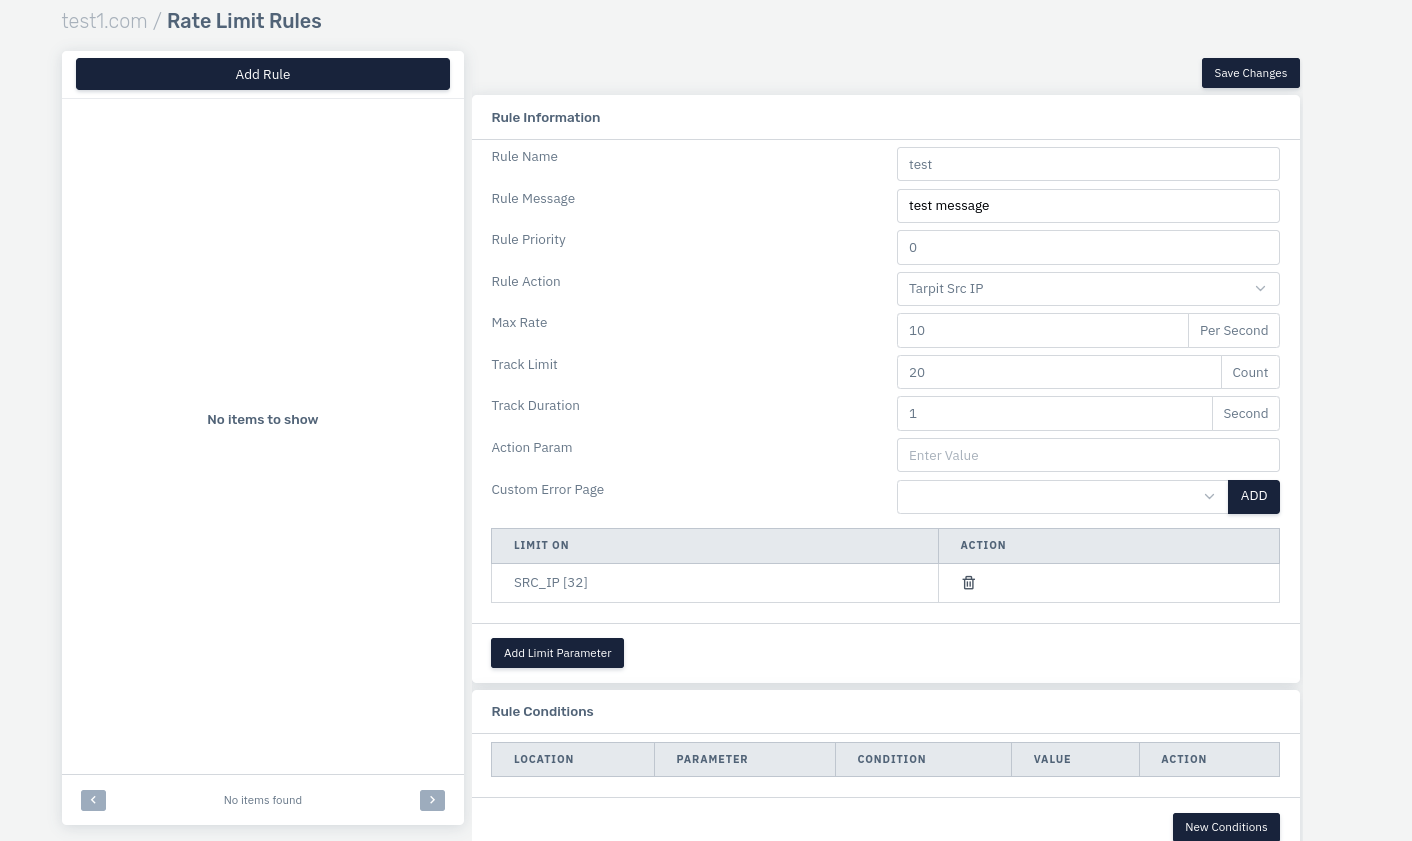
Task: Focus the Track Duration input
Action: 1054,414
